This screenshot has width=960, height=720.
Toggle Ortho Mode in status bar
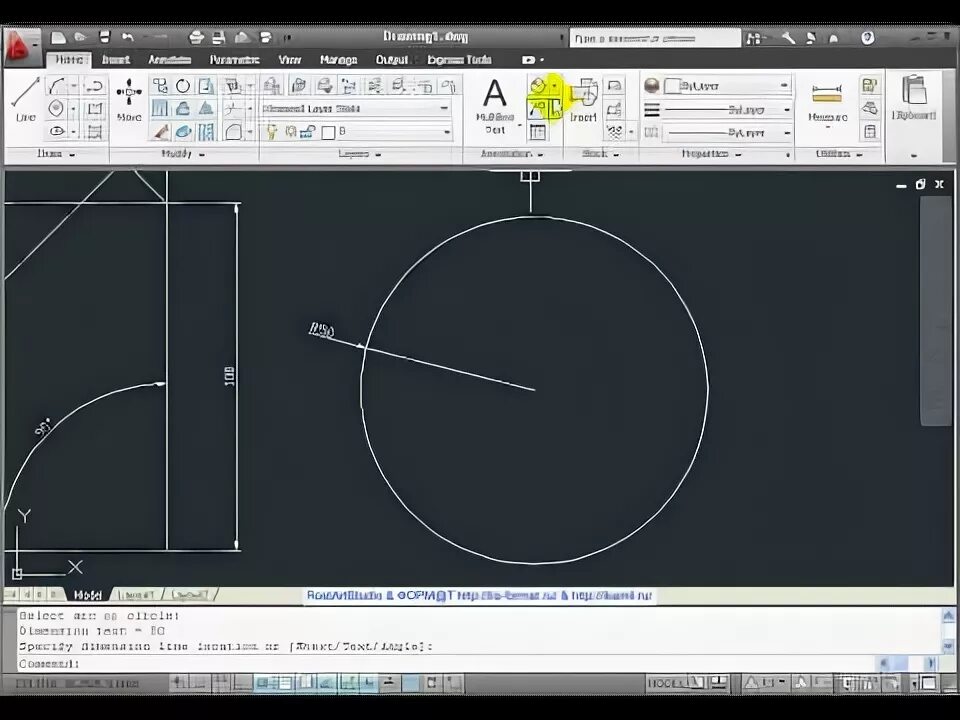pyautogui.click(x=243, y=683)
